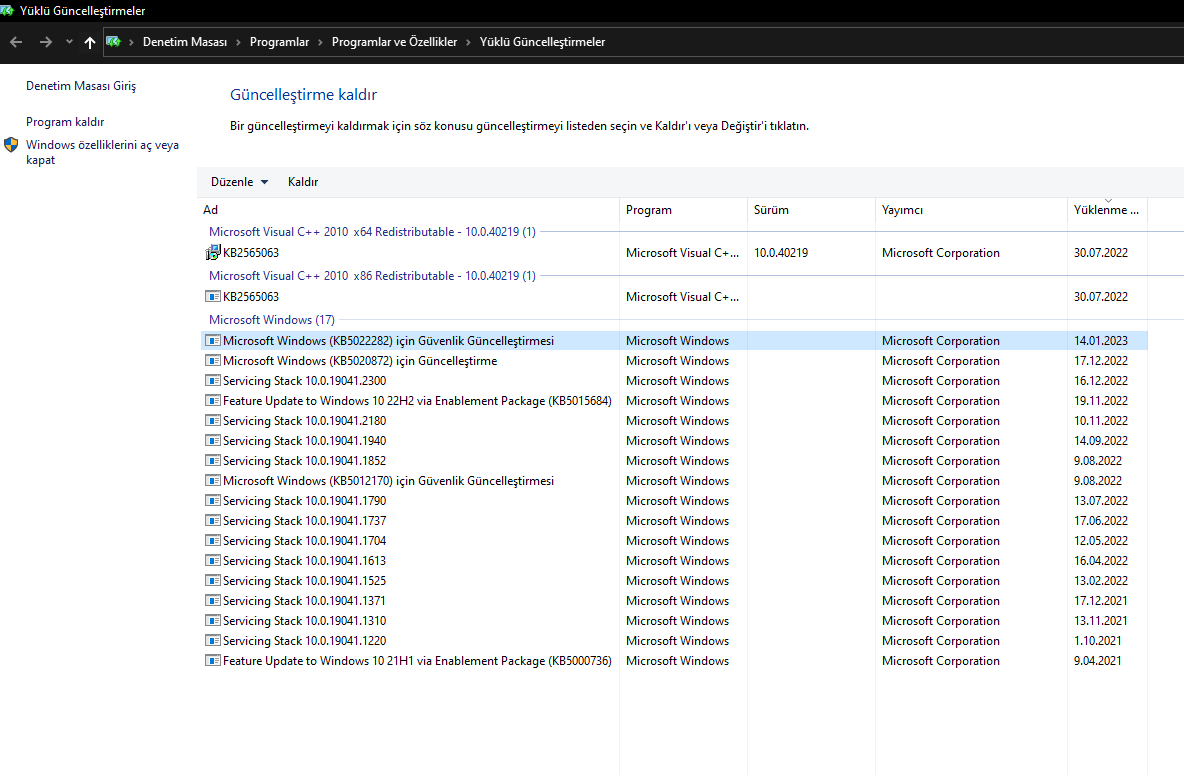Click icon of KB5020872 update
Image resolution: width=1184 pixels, height=775 pixels.
[x=213, y=361]
